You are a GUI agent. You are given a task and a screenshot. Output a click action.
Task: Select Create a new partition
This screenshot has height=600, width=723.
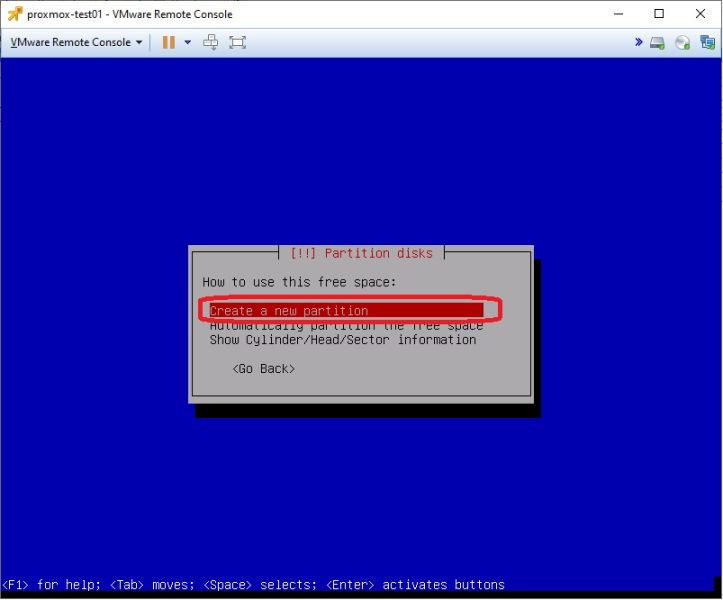coord(346,310)
